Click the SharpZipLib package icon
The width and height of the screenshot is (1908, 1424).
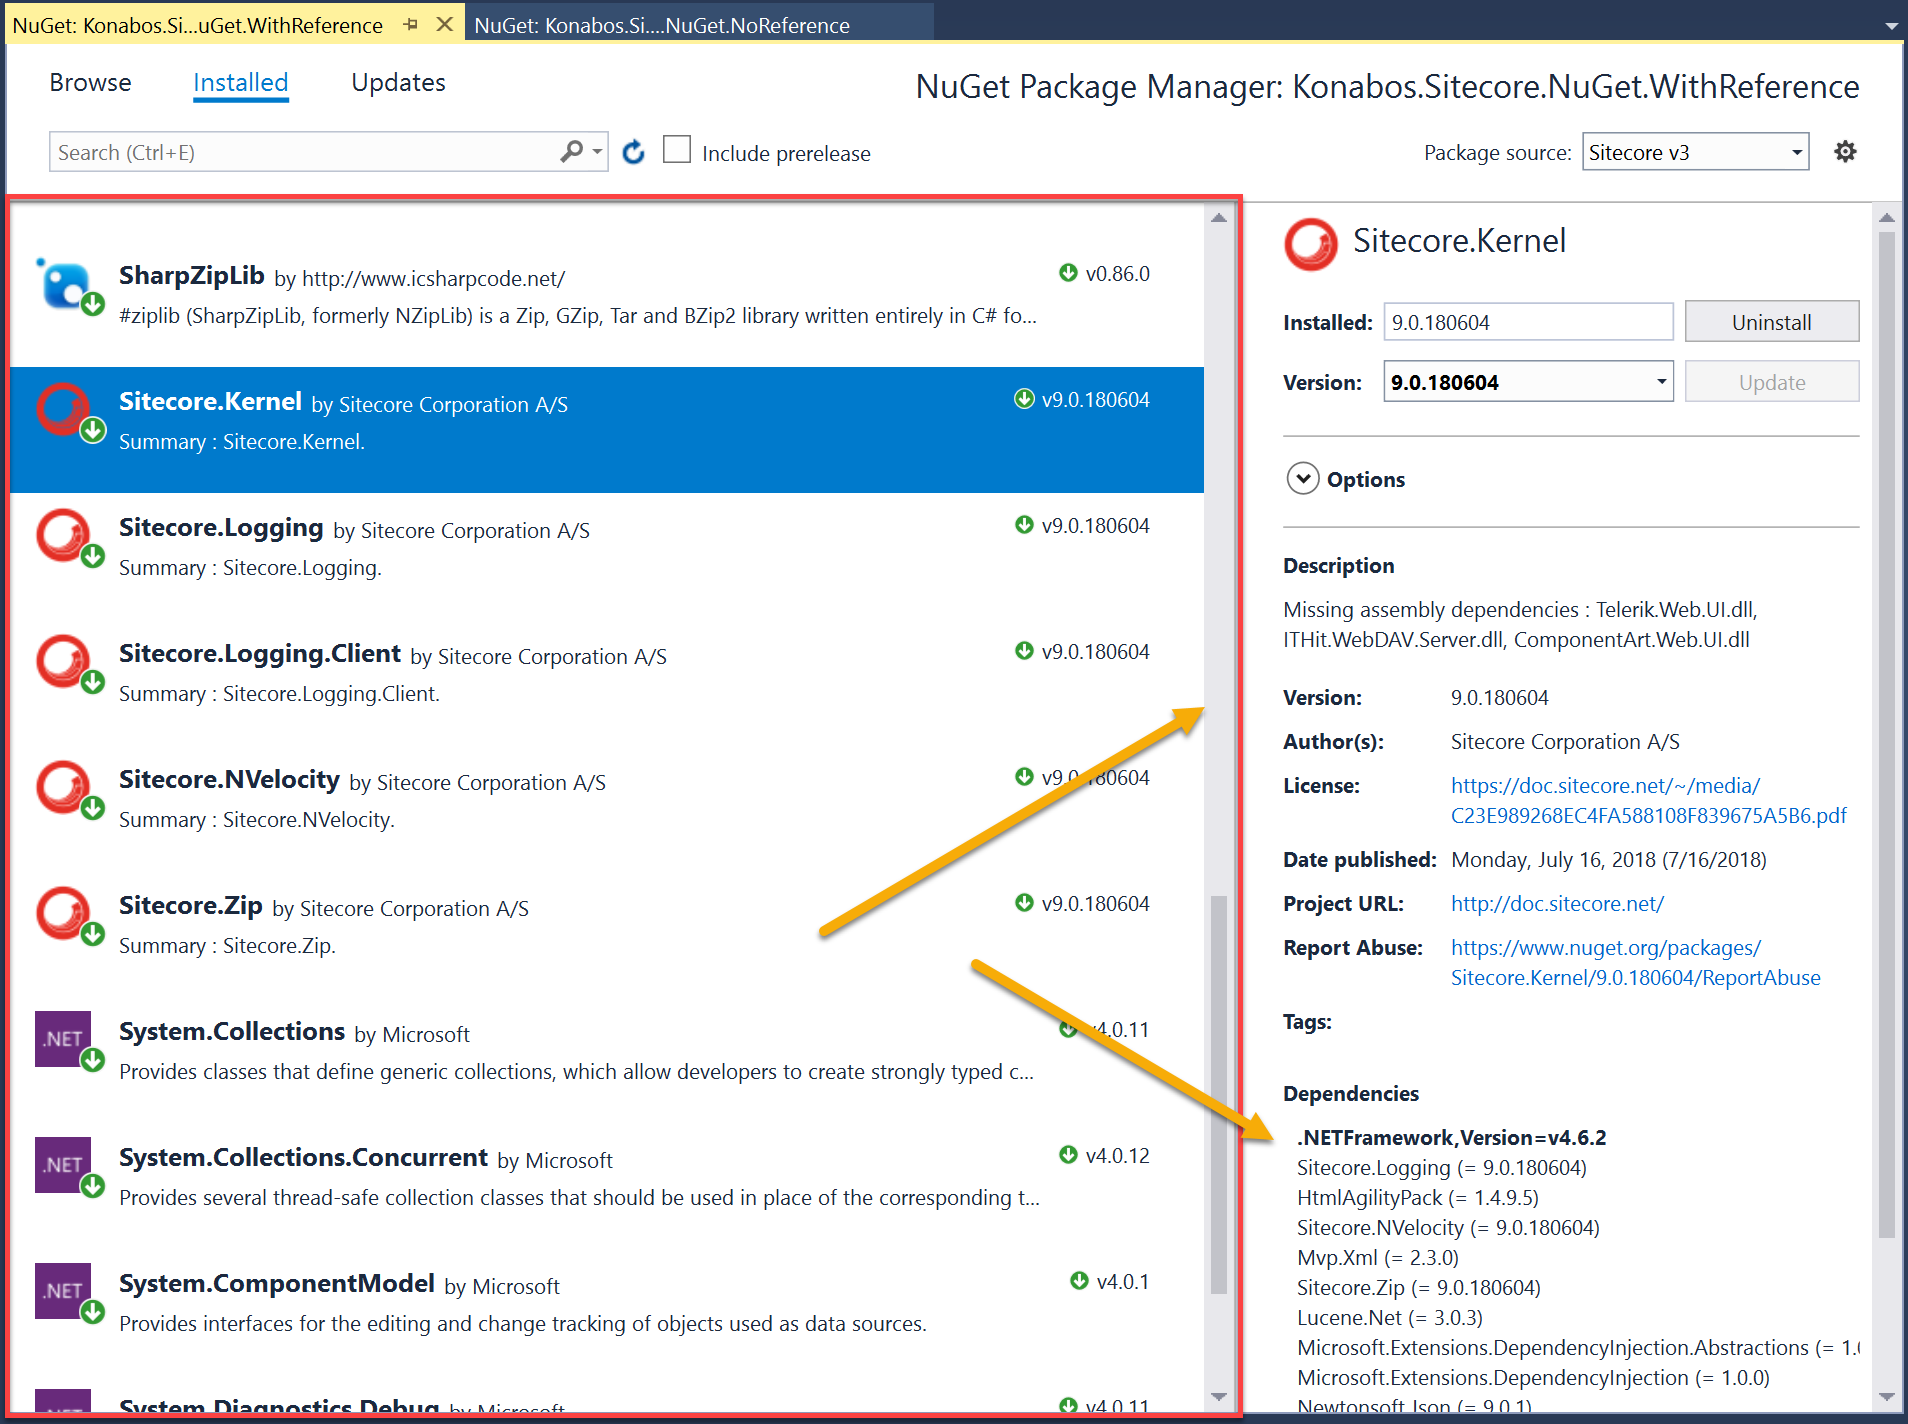click(x=68, y=287)
